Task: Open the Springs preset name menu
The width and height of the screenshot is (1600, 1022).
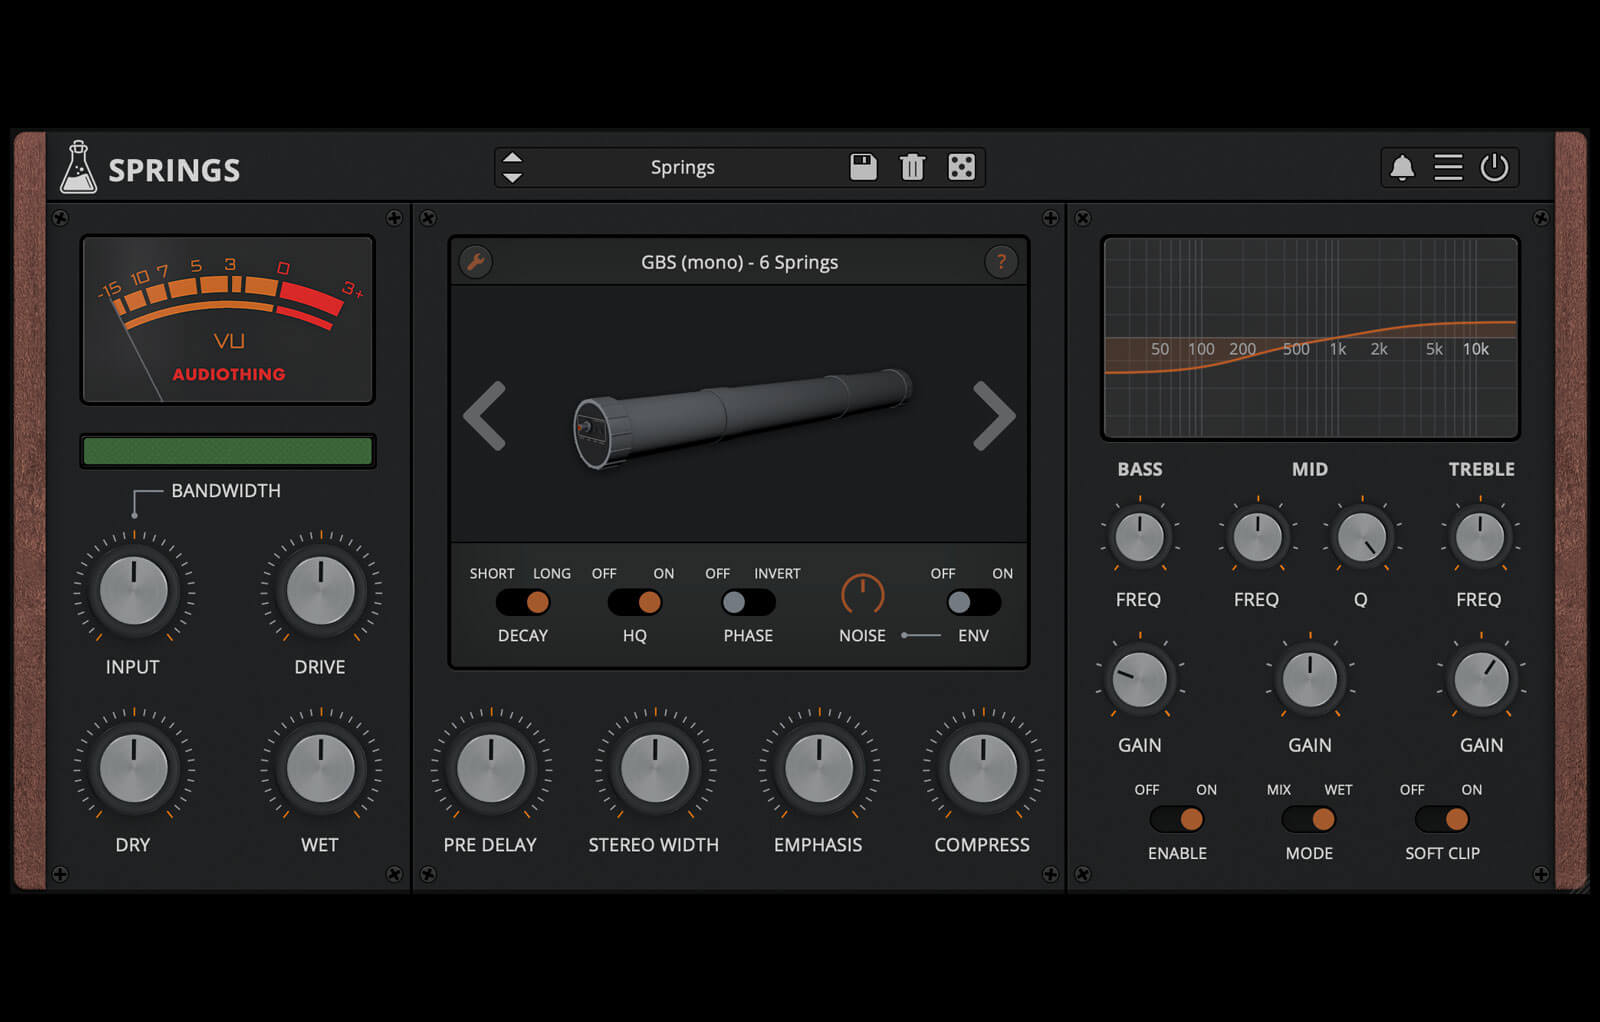Action: pos(683,167)
